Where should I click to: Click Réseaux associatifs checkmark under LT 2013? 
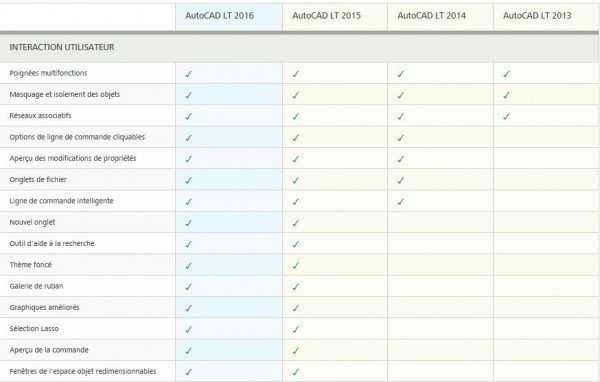pyautogui.click(x=506, y=117)
